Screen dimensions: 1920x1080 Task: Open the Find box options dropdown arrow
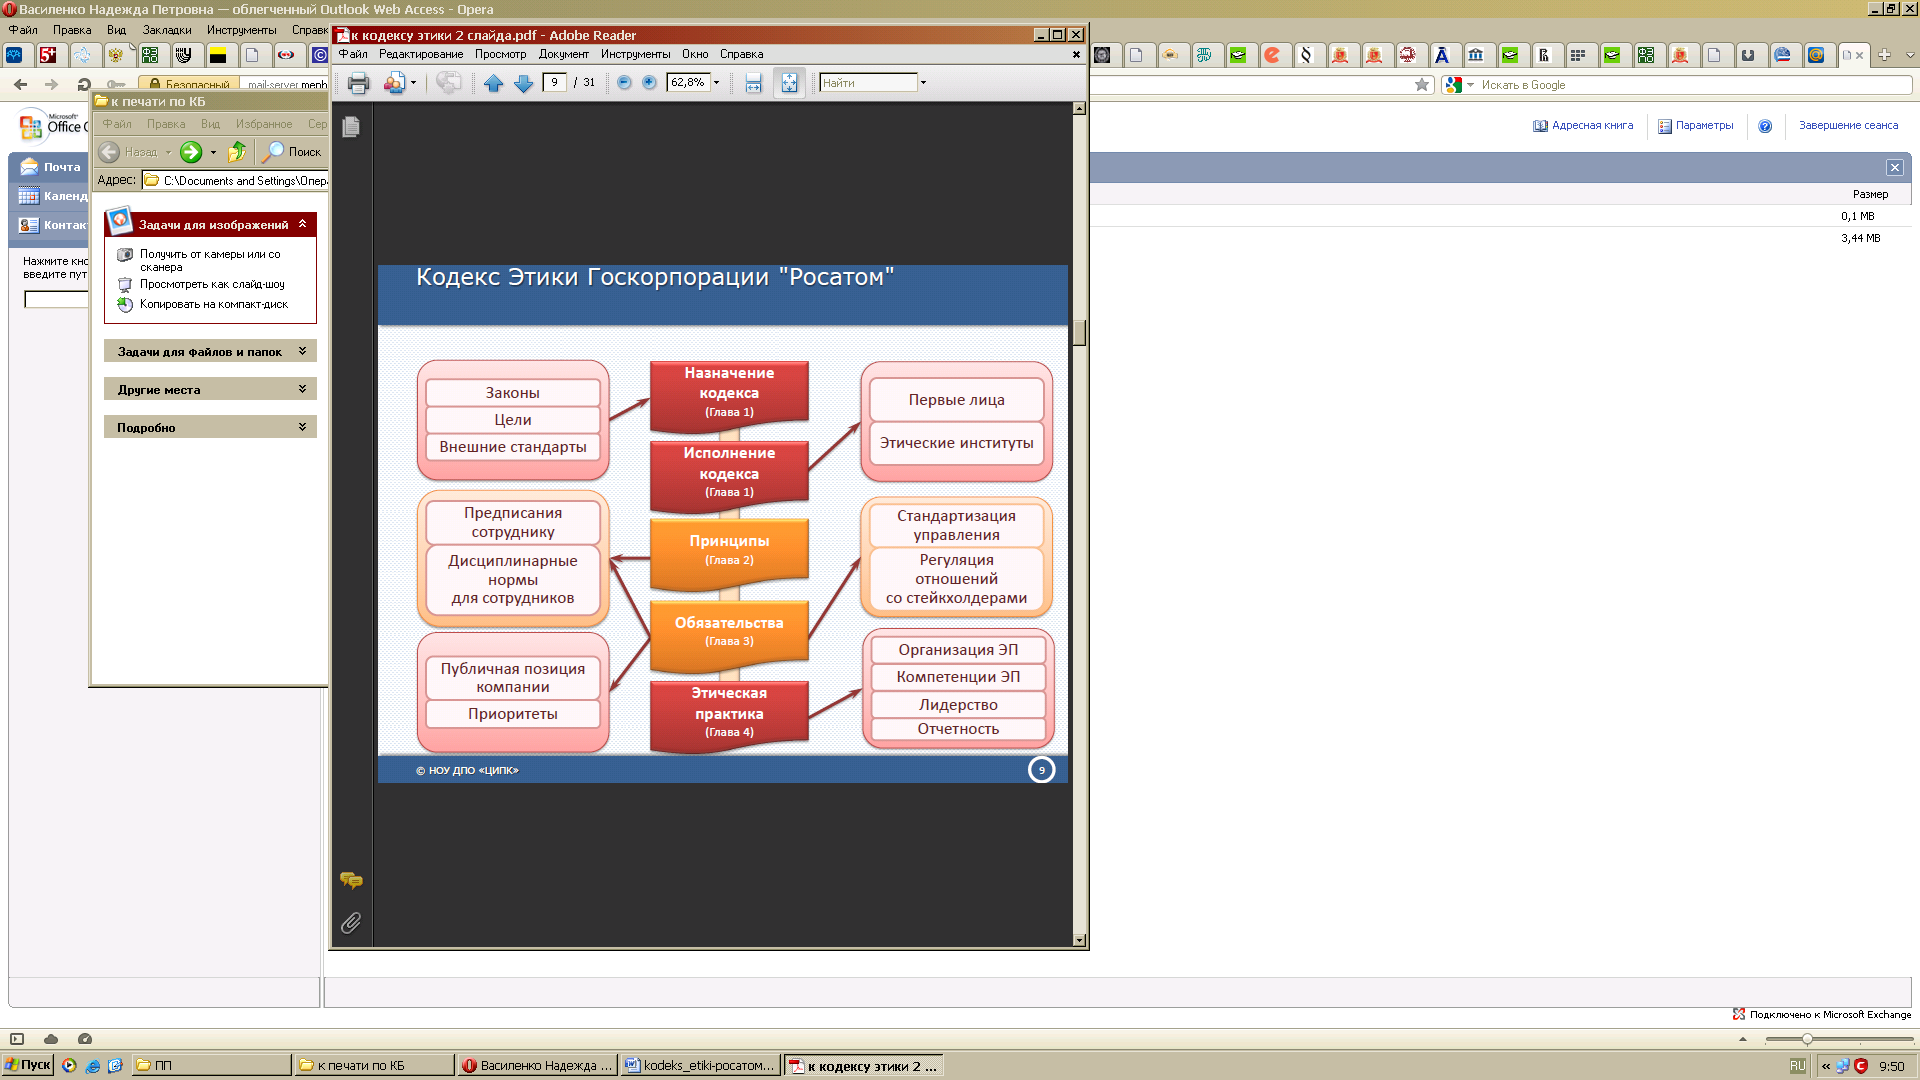[923, 83]
